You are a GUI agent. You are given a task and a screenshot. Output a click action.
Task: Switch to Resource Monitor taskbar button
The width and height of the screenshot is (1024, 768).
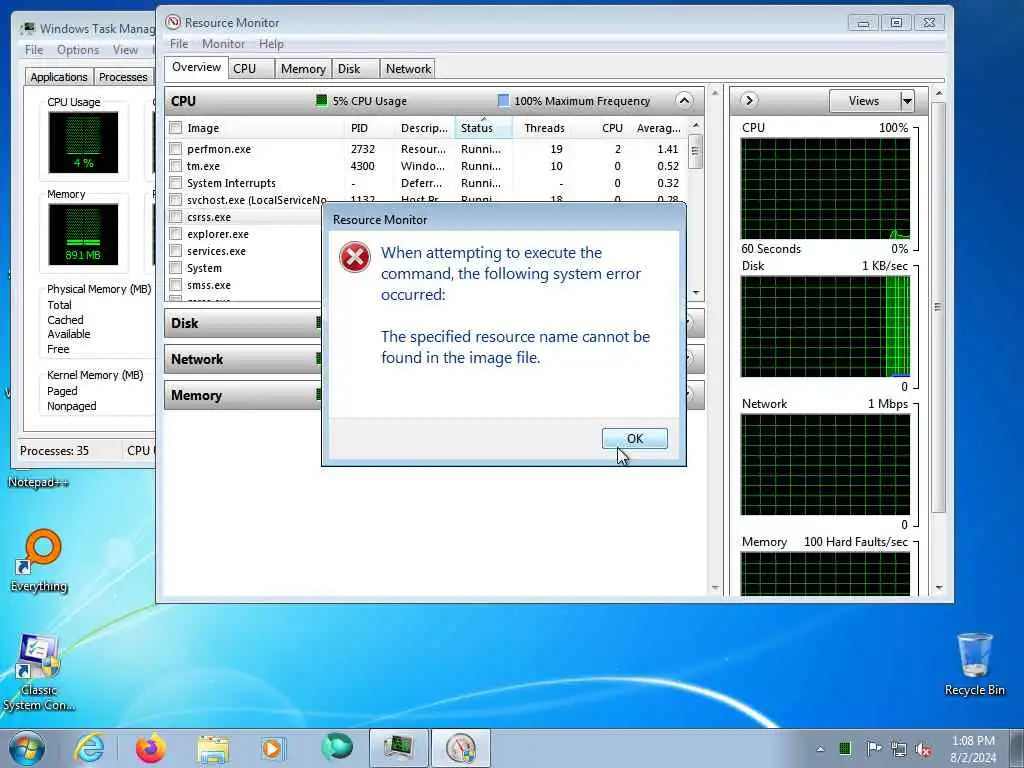460,748
